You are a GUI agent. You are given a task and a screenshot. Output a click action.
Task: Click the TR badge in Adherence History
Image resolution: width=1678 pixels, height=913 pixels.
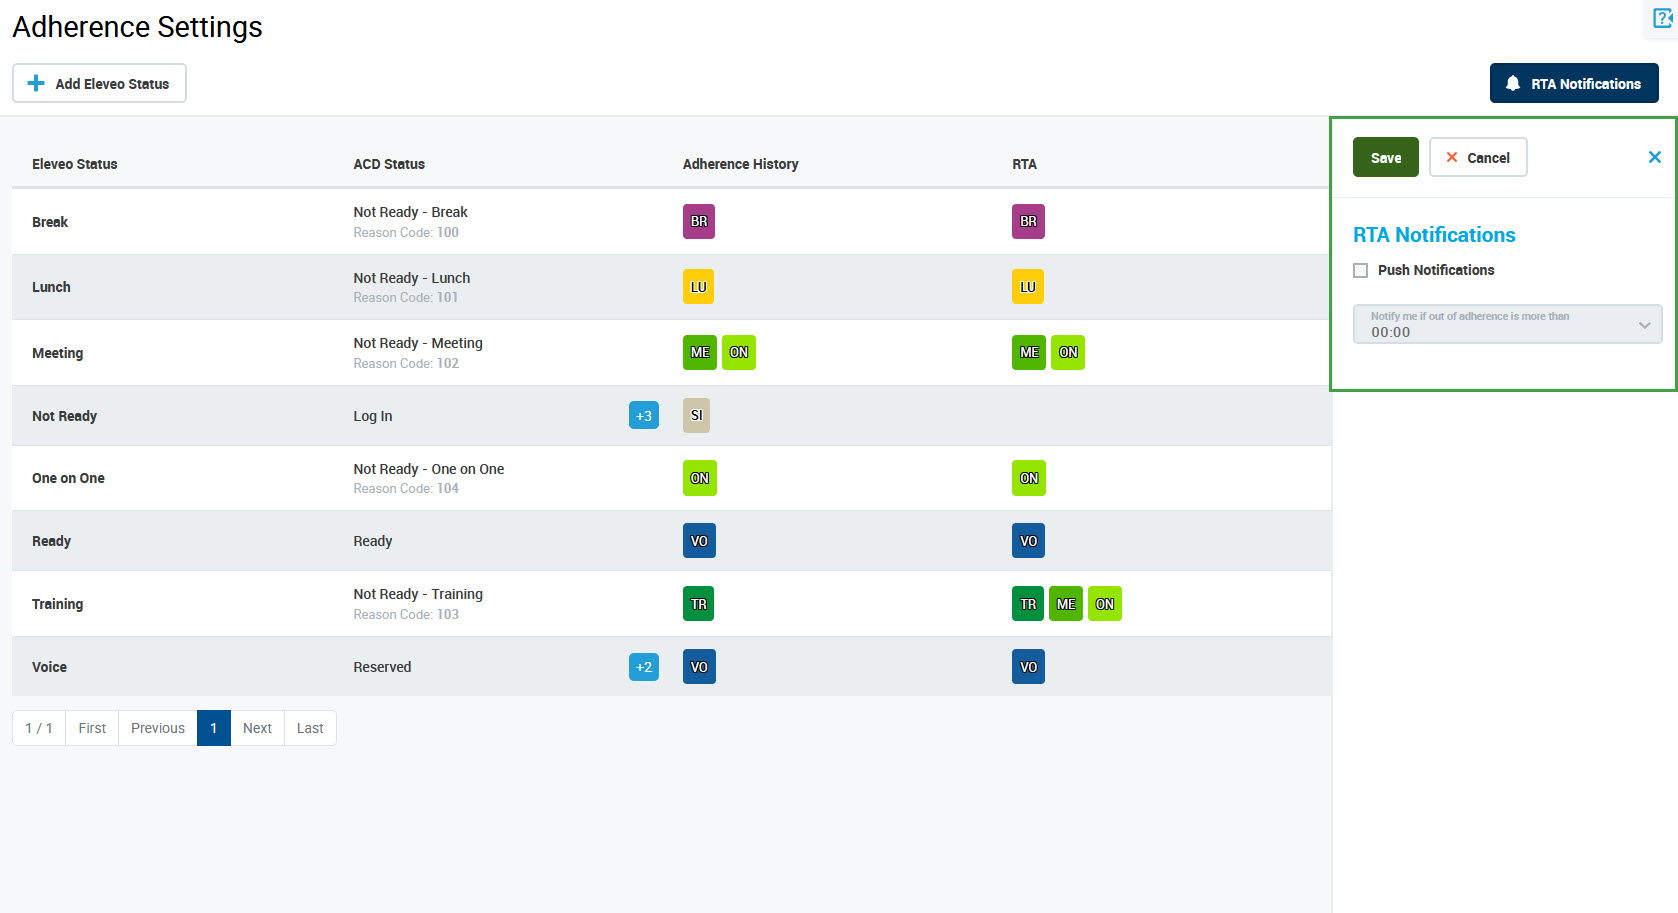point(698,604)
